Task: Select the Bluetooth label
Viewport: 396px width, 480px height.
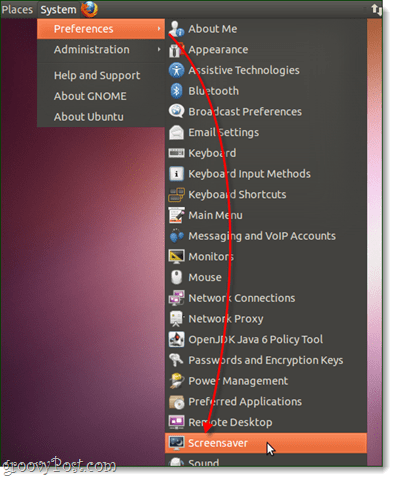Action: pos(213,91)
